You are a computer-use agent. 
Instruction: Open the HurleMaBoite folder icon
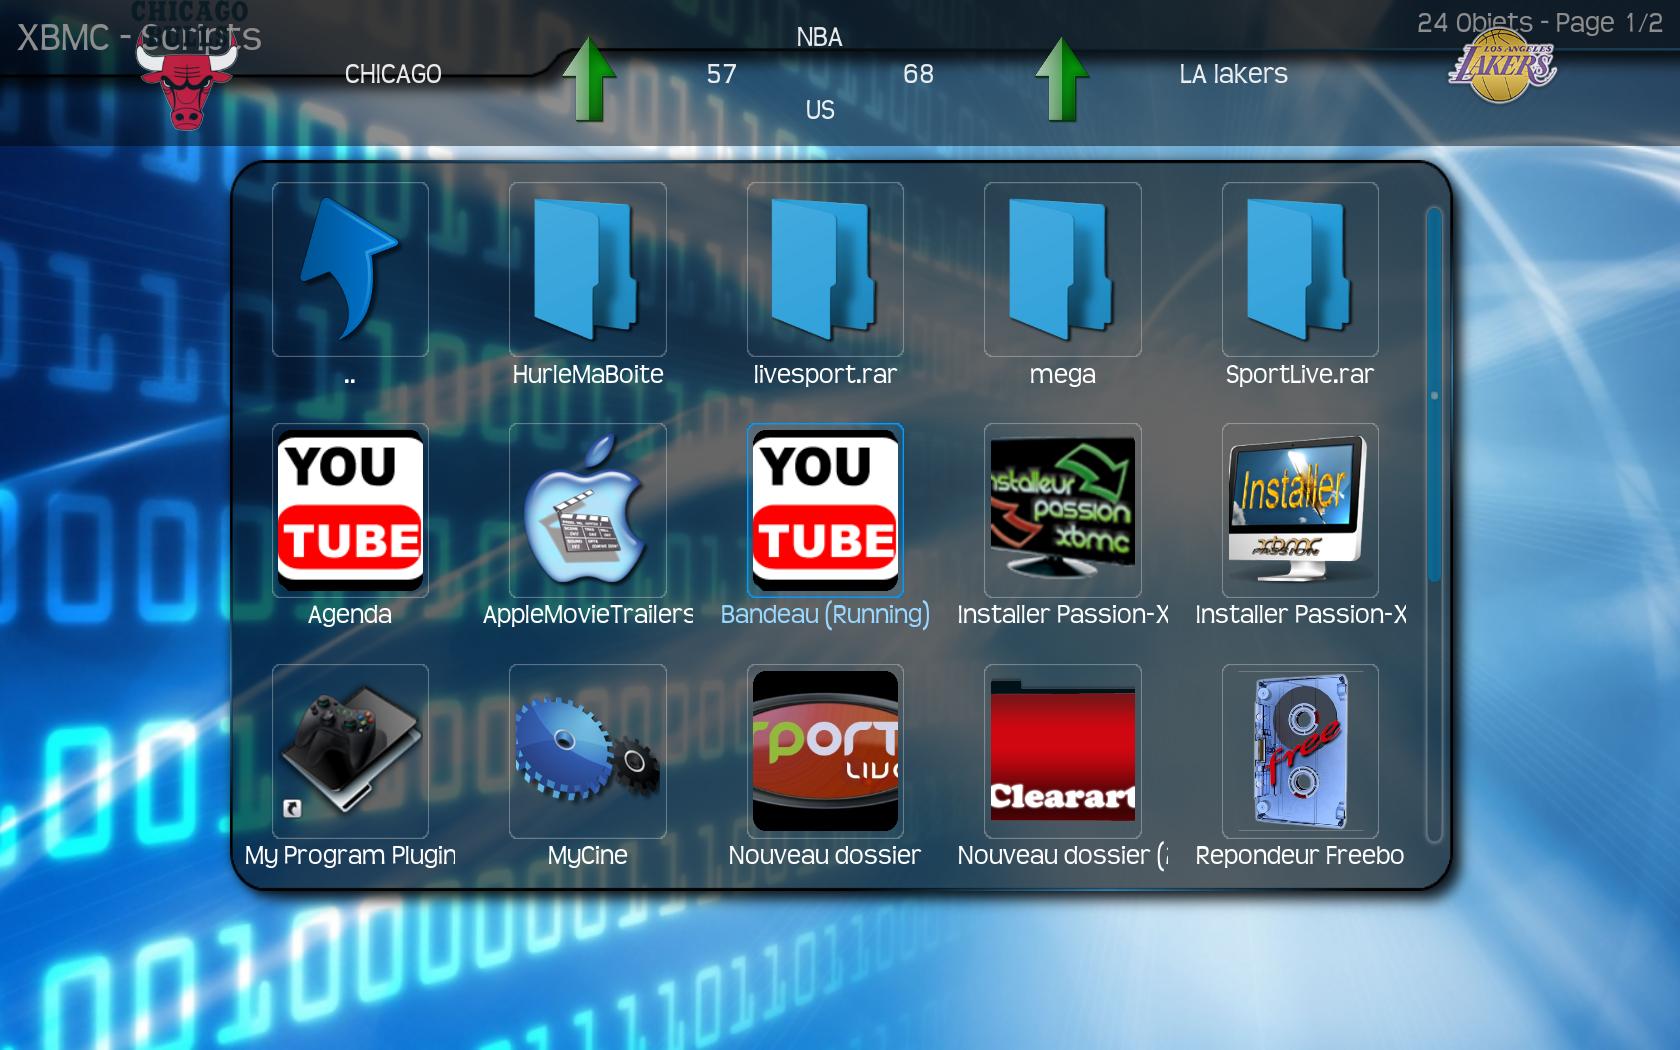[587, 269]
